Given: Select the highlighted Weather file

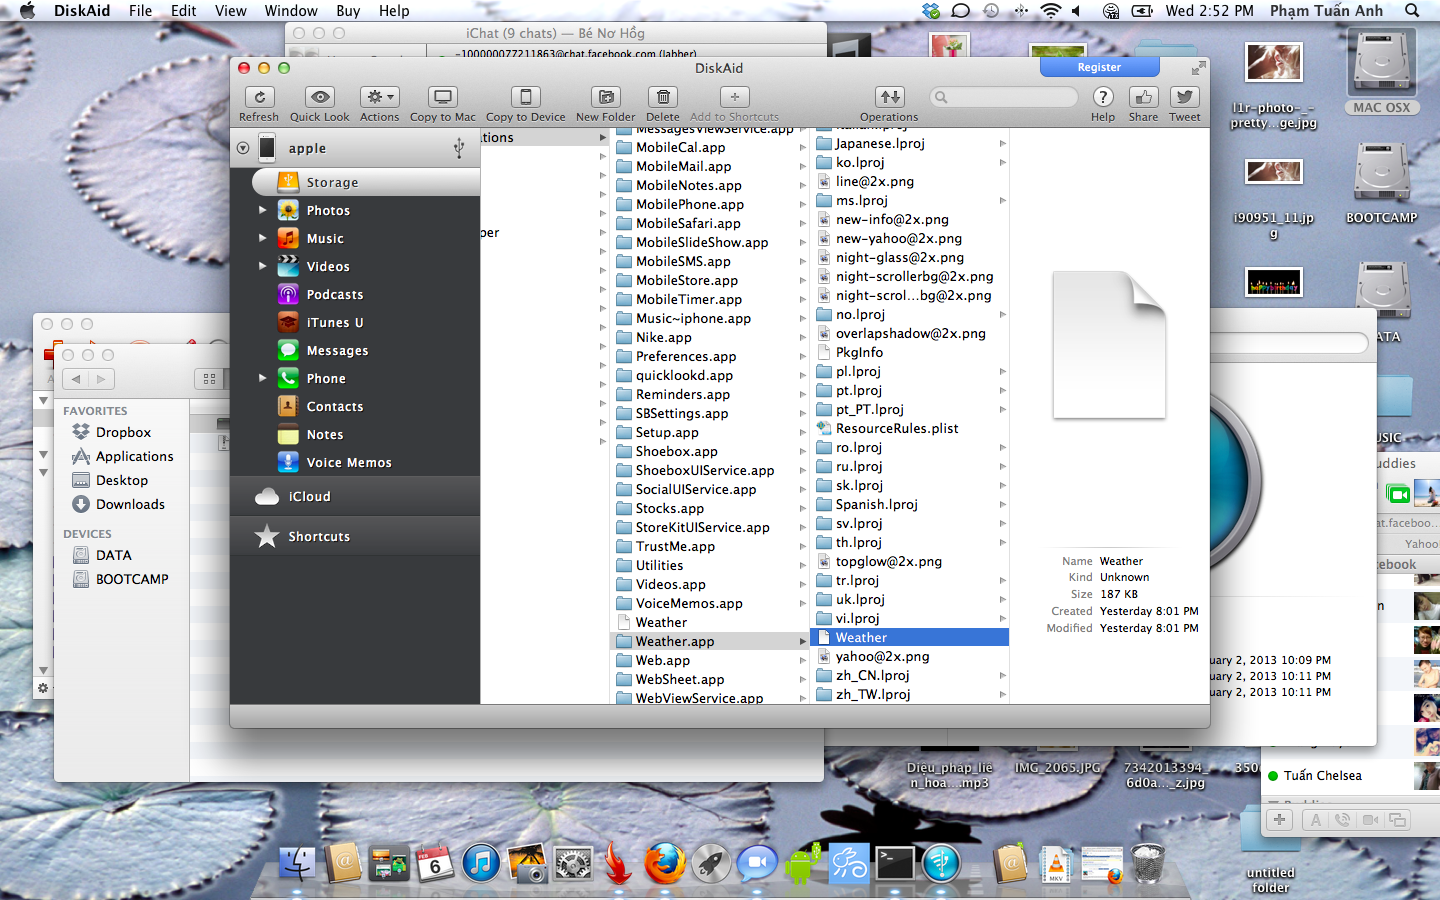Looking at the screenshot, I should [x=910, y=637].
